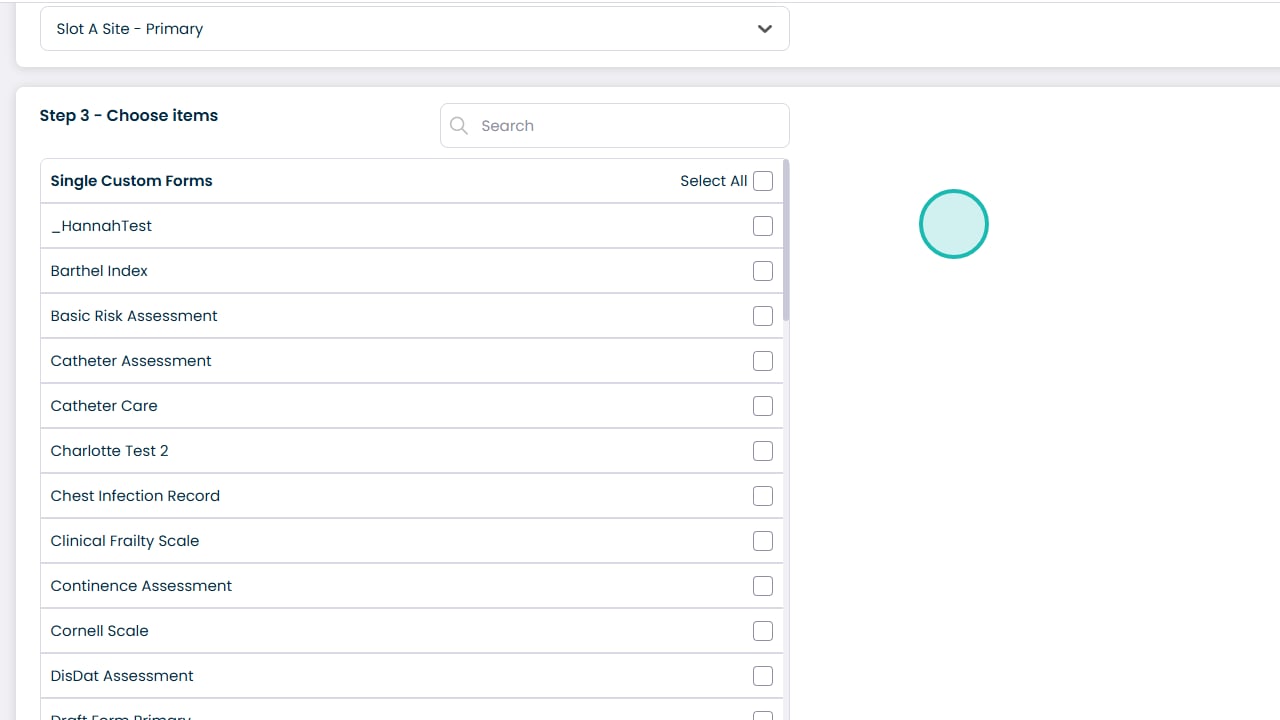Click the Charlotte Test 2 label
The width and height of the screenshot is (1280, 720).
click(x=110, y=451)
